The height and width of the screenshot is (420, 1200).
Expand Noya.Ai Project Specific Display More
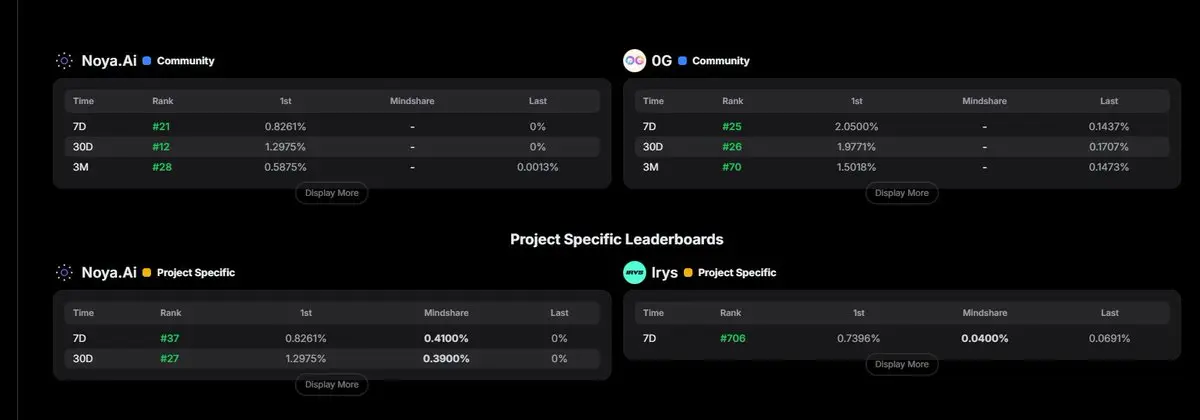[331, 384]
